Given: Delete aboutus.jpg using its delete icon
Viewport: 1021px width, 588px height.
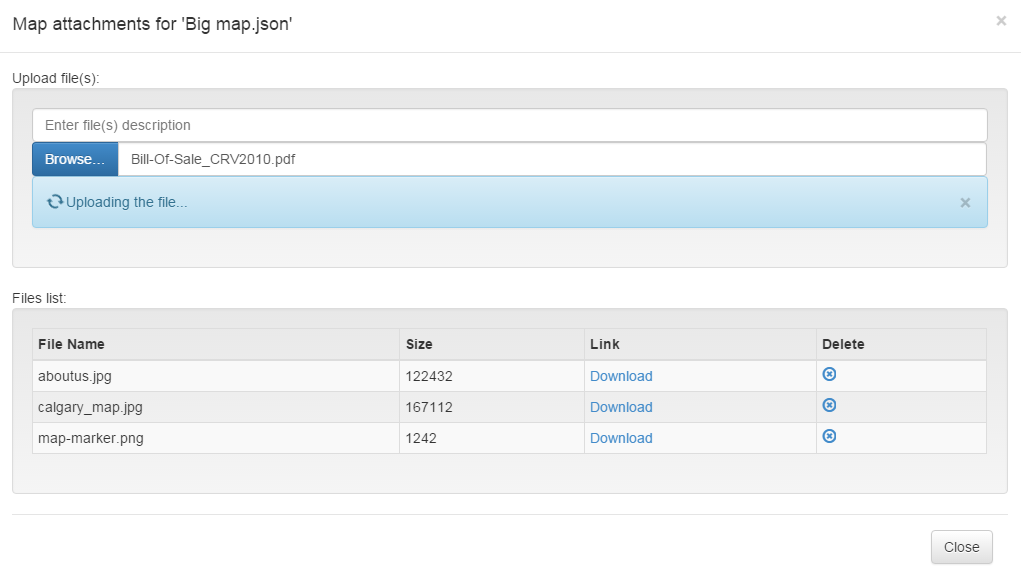Looking at the screenshot, I should pyautogui.click(x=829, y=374).
